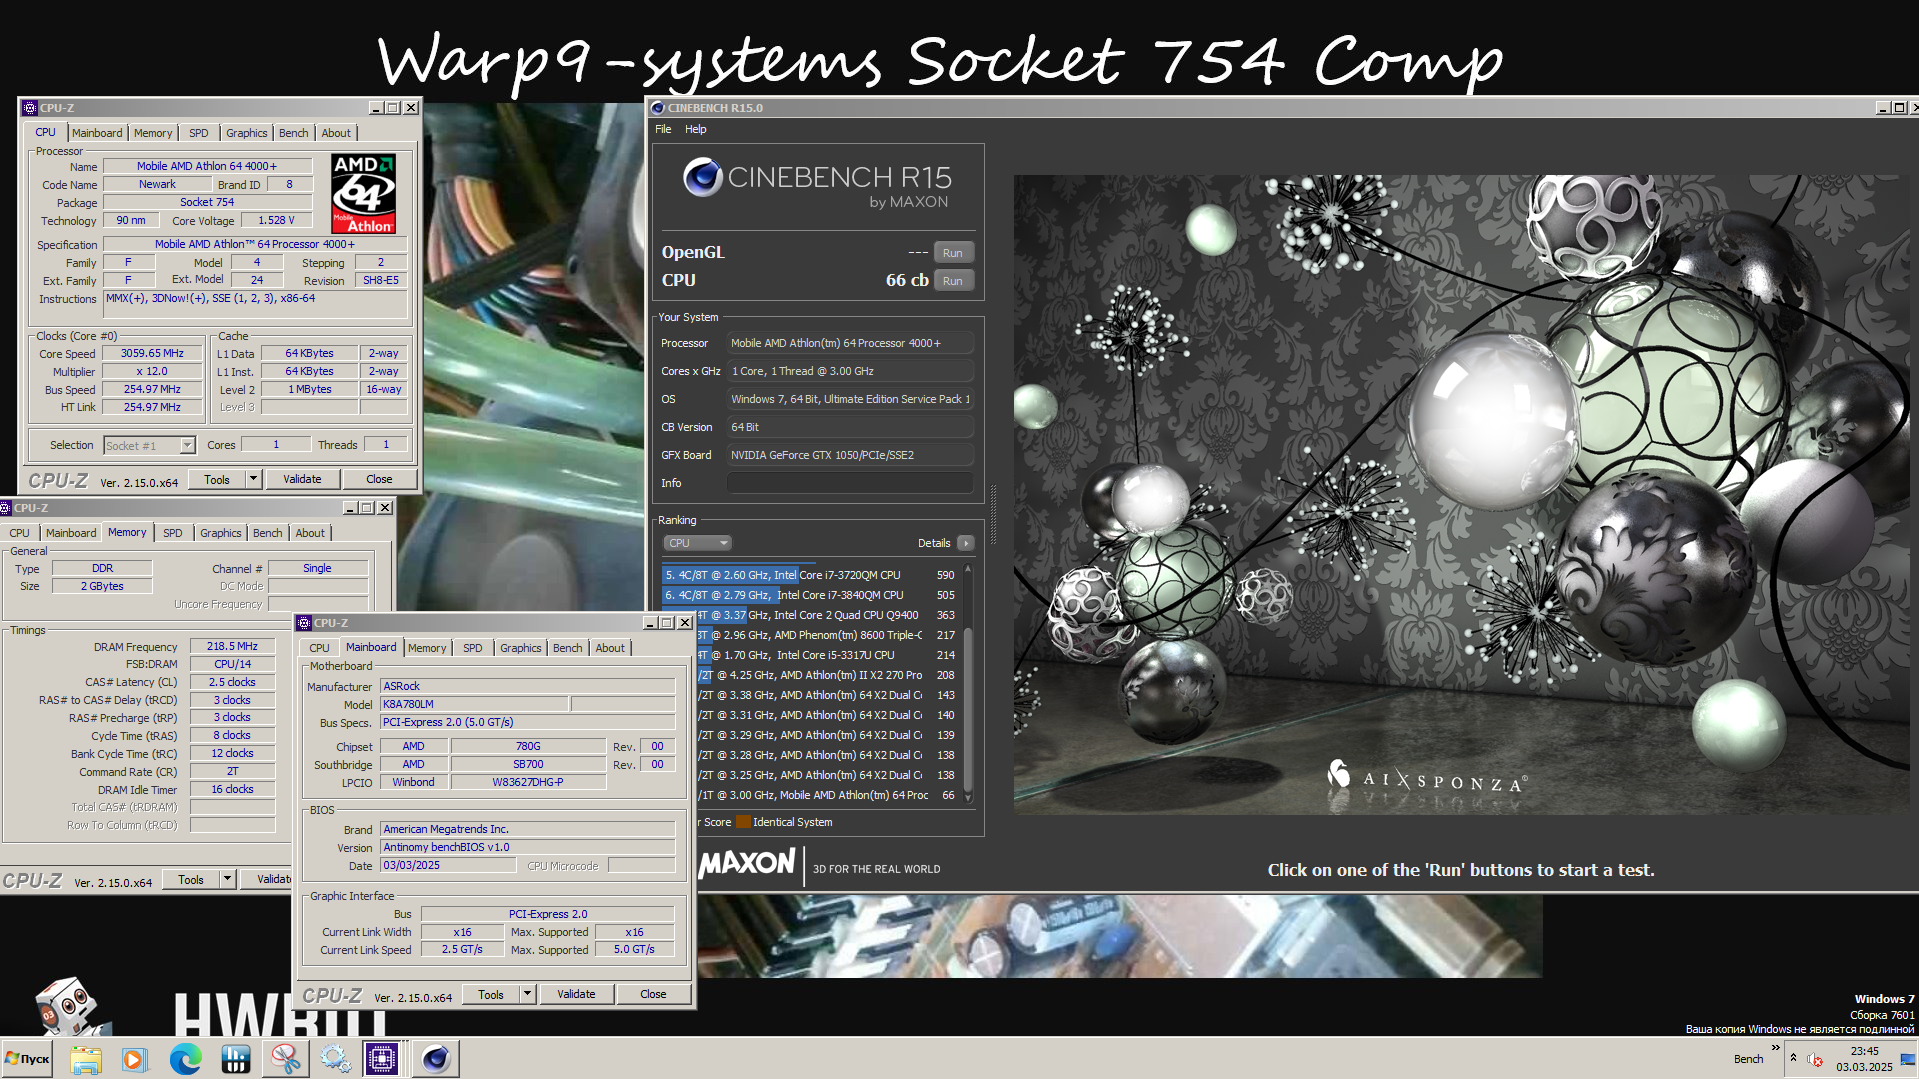Click the DRAM Frequency value 218.5 MHz
Screen dimensions: 1919x1079
[x=232, y=647]
